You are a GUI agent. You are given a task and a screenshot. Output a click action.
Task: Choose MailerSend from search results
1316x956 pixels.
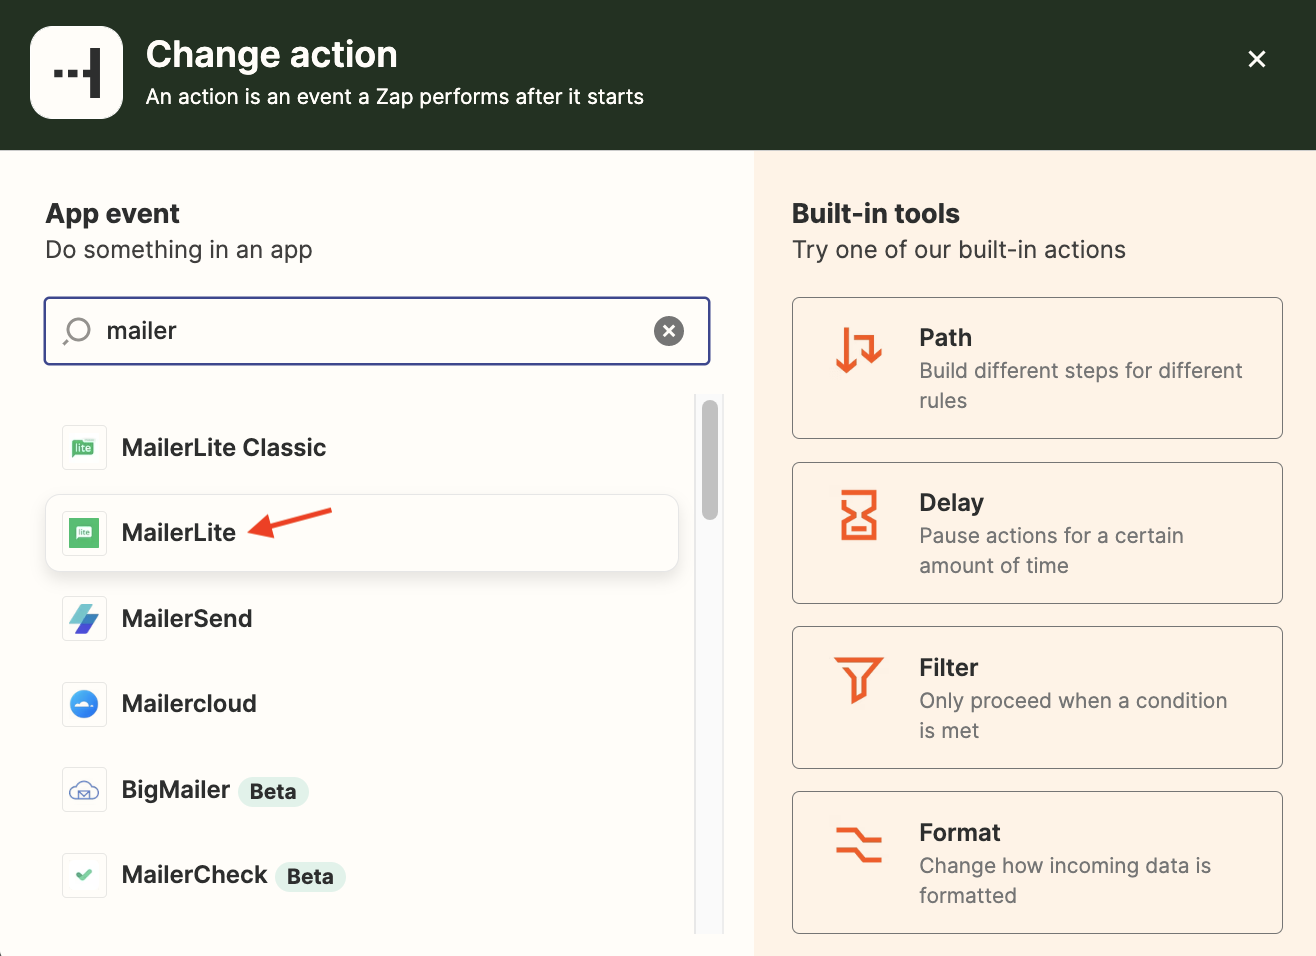tap(187, 619)
